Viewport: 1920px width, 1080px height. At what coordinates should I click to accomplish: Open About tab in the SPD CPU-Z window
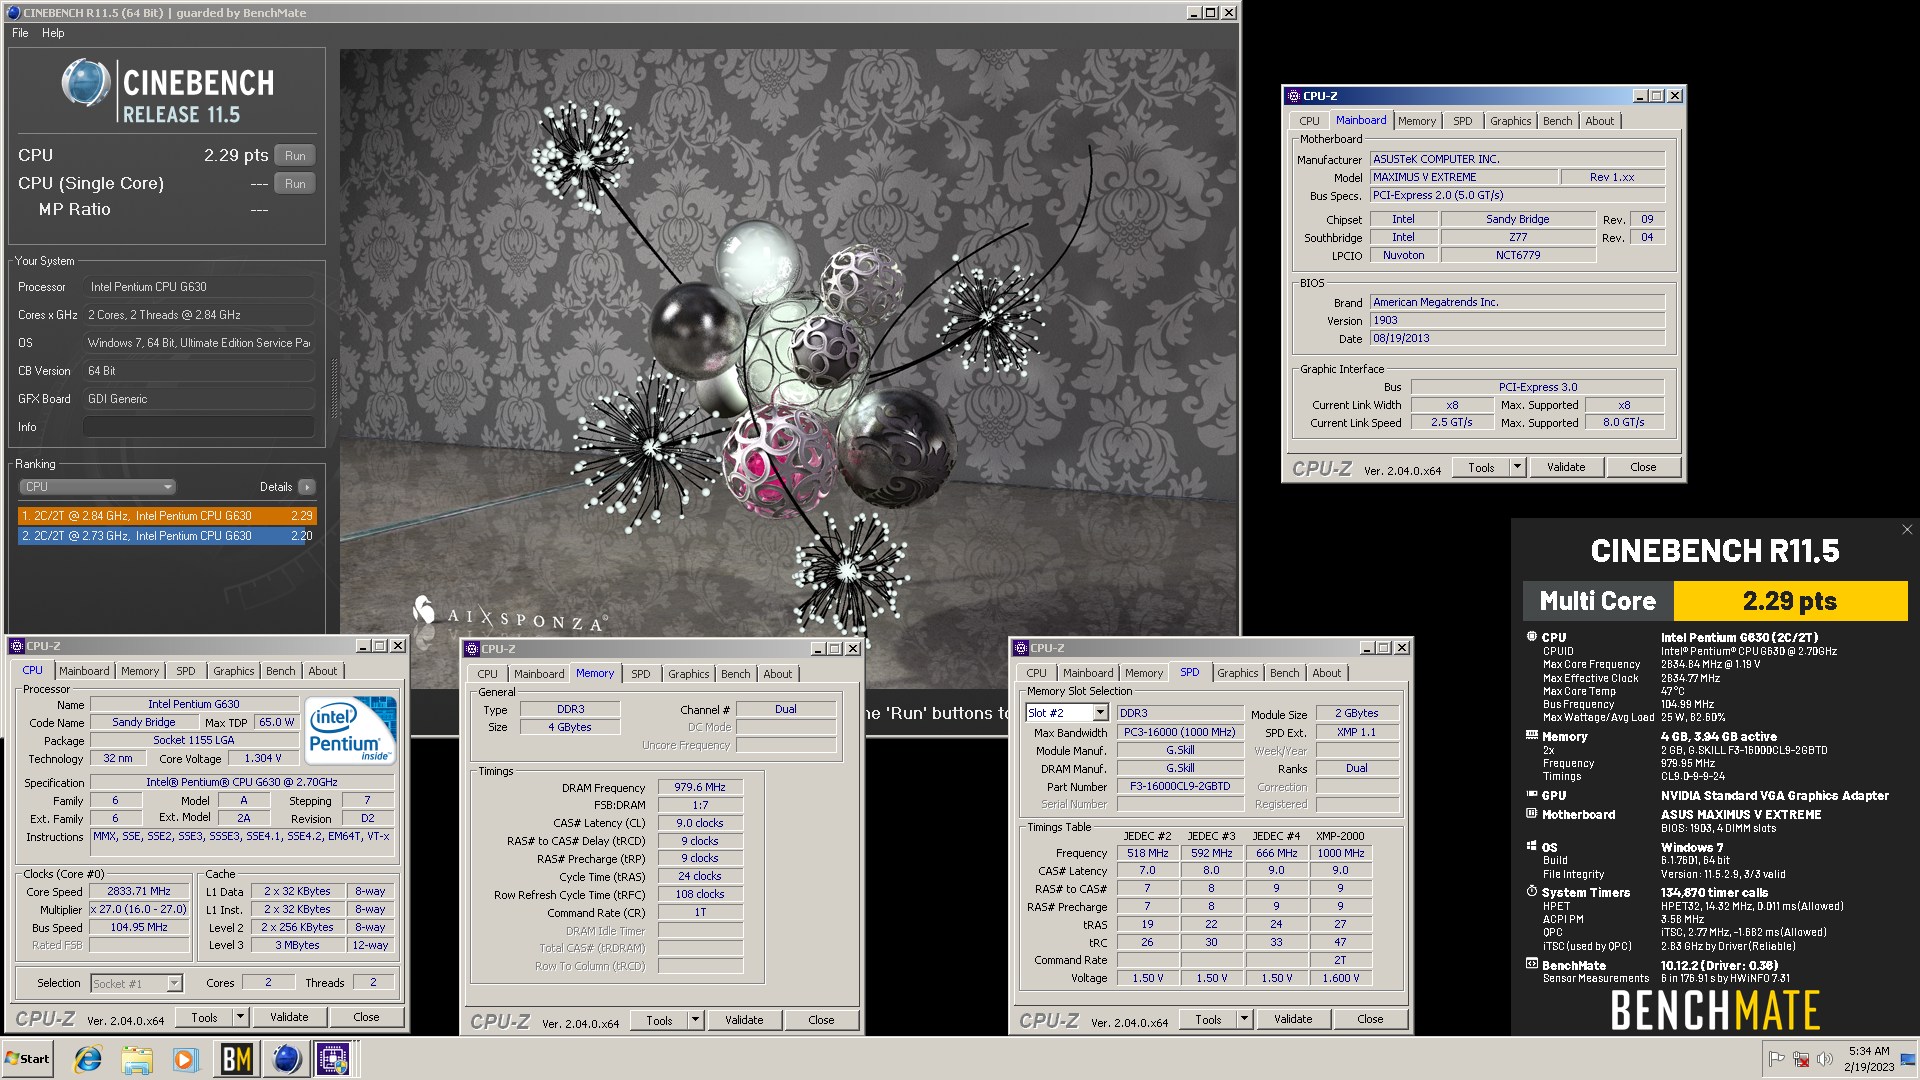click(x=1327, y=673)
